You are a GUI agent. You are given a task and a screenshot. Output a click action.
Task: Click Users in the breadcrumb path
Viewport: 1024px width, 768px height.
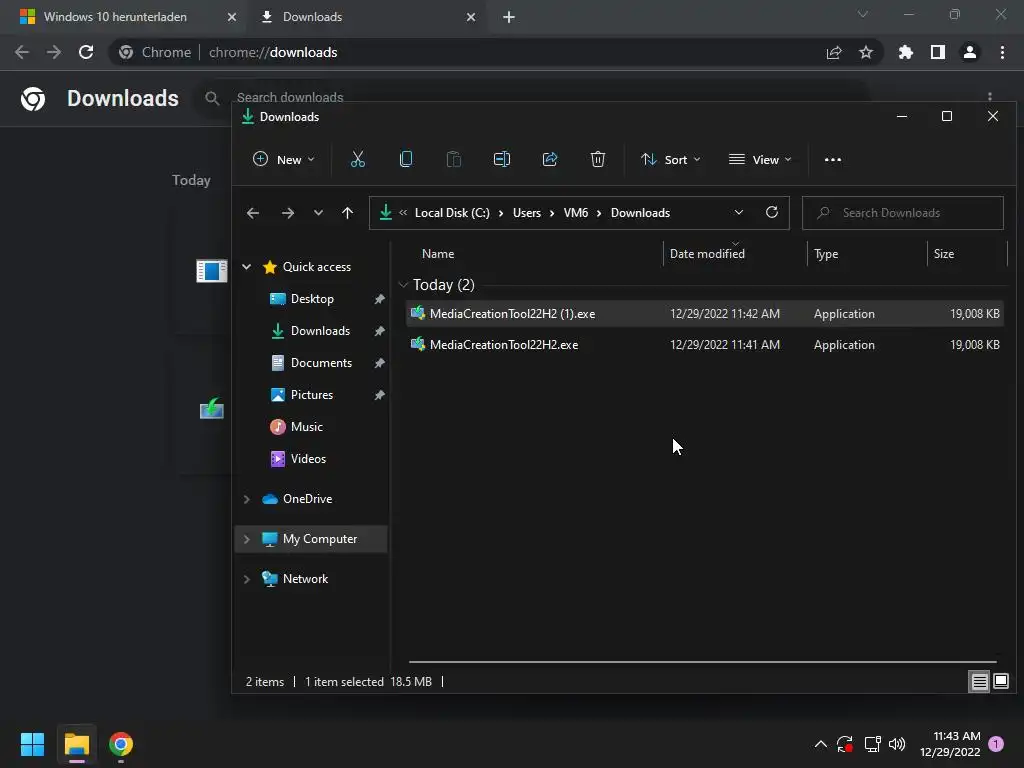[526, 213]
